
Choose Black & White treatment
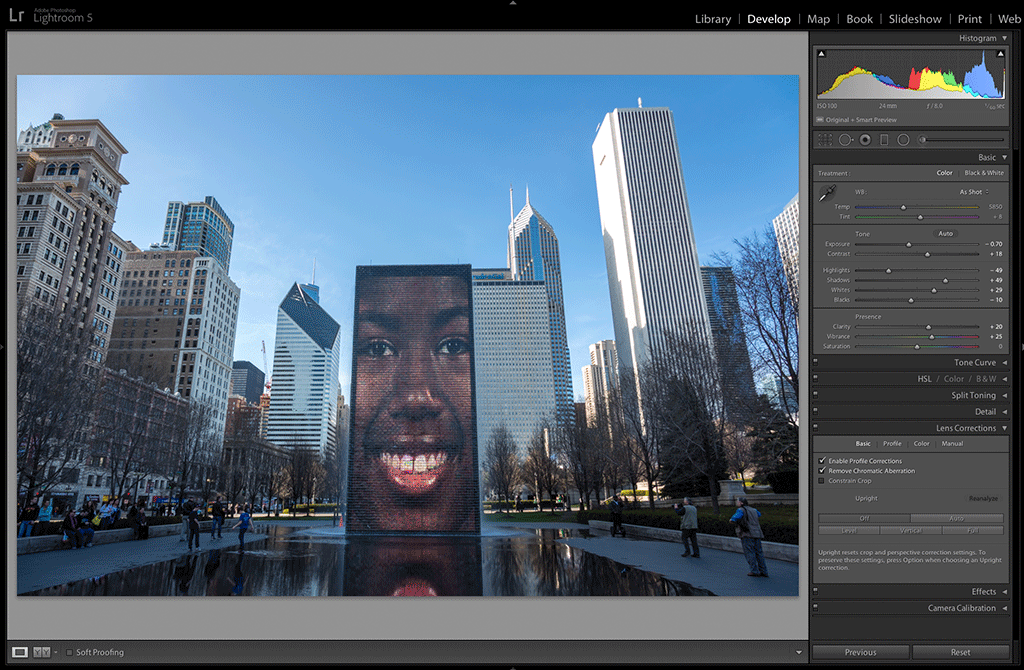coord(984,173)
